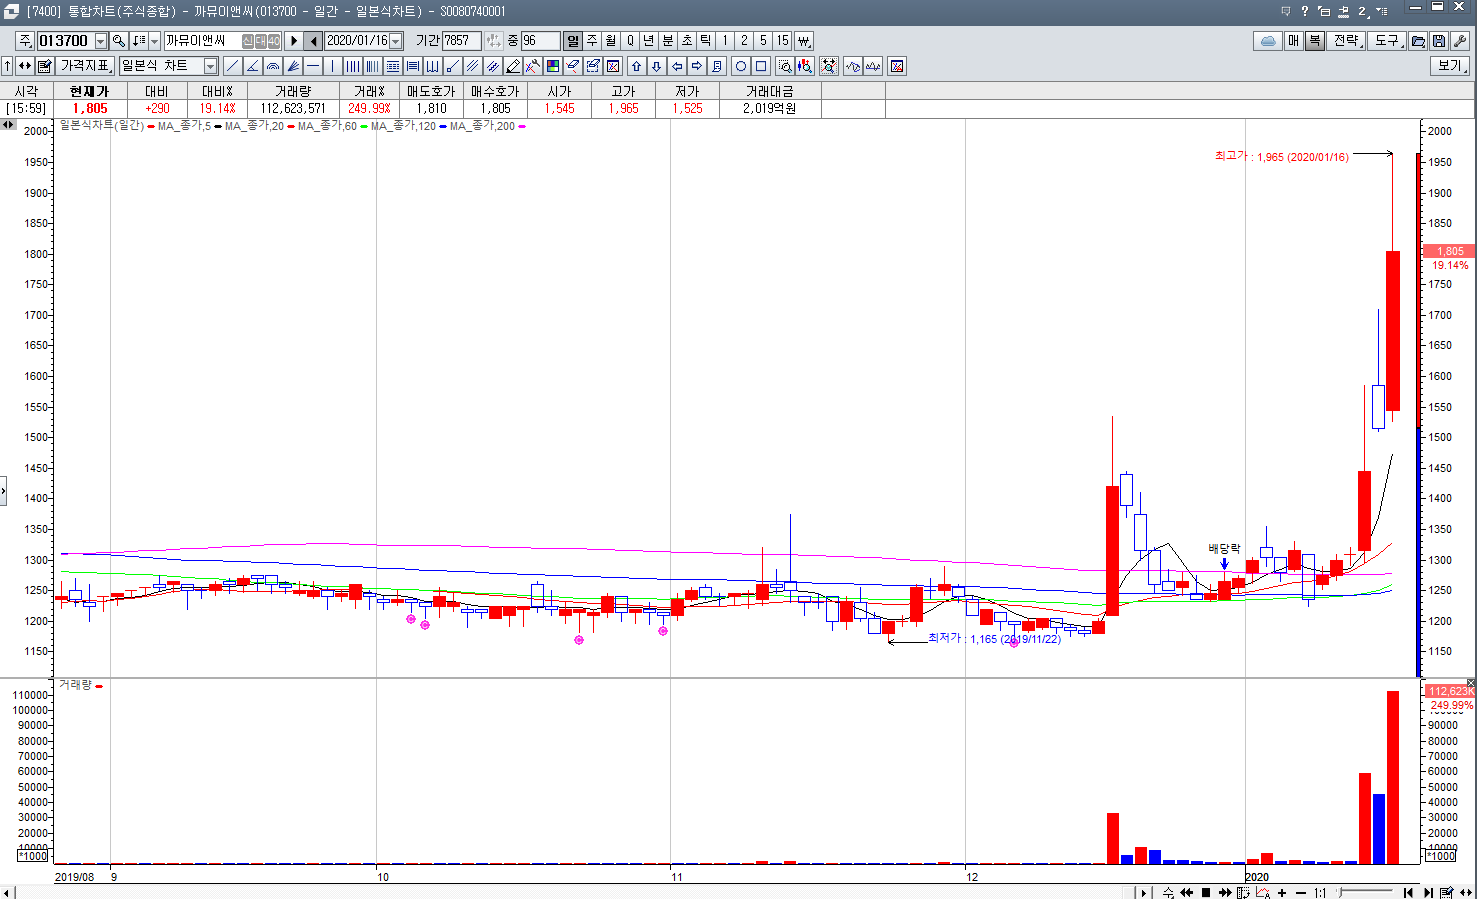Select the horizontal line tool
Image resolution: width=1477 pixels, height=899 pixels.
313,66
